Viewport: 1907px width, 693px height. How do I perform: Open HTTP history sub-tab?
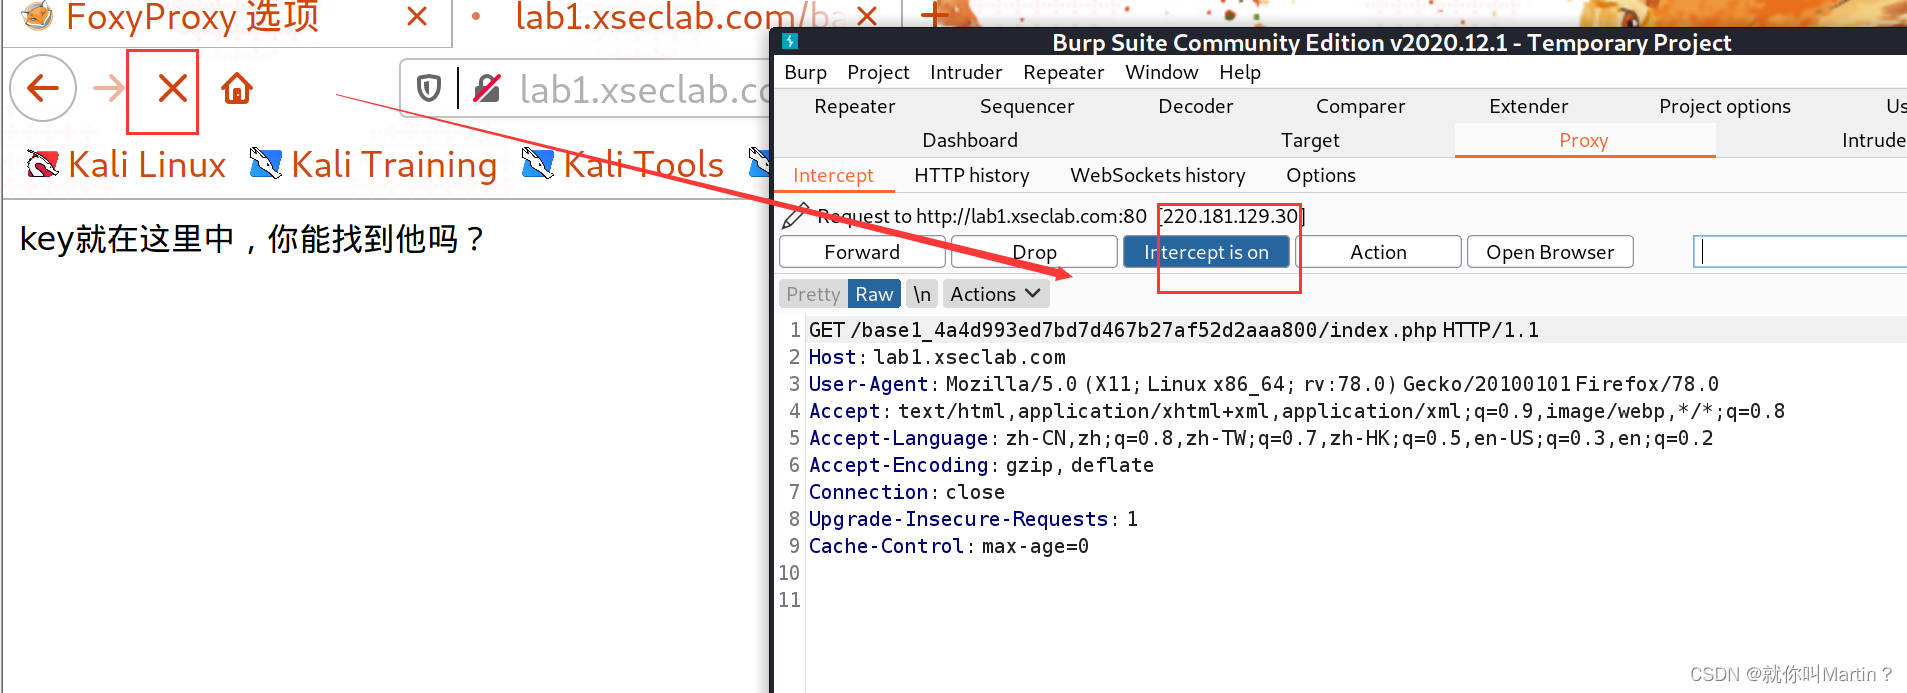[972, 175]
